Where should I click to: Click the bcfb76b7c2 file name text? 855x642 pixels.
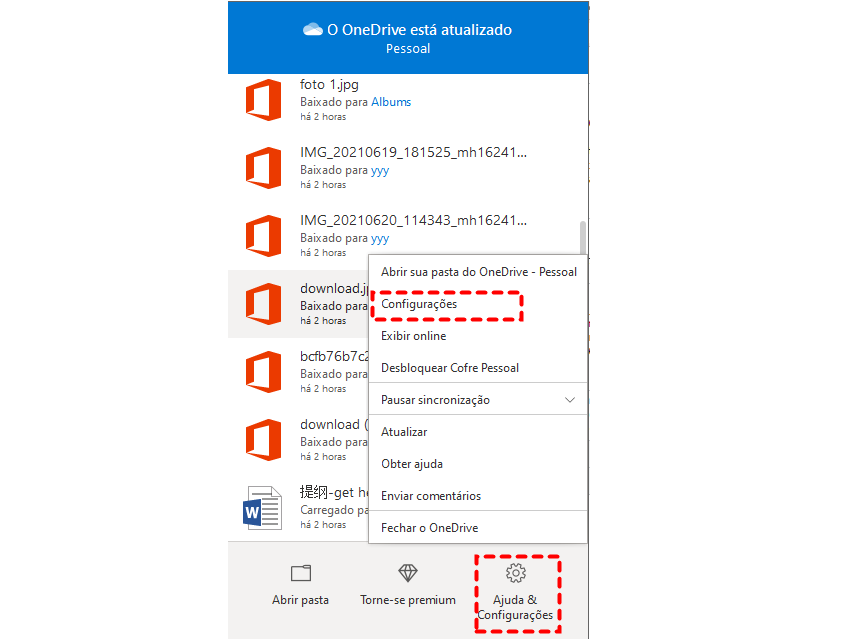pos(334,356)
